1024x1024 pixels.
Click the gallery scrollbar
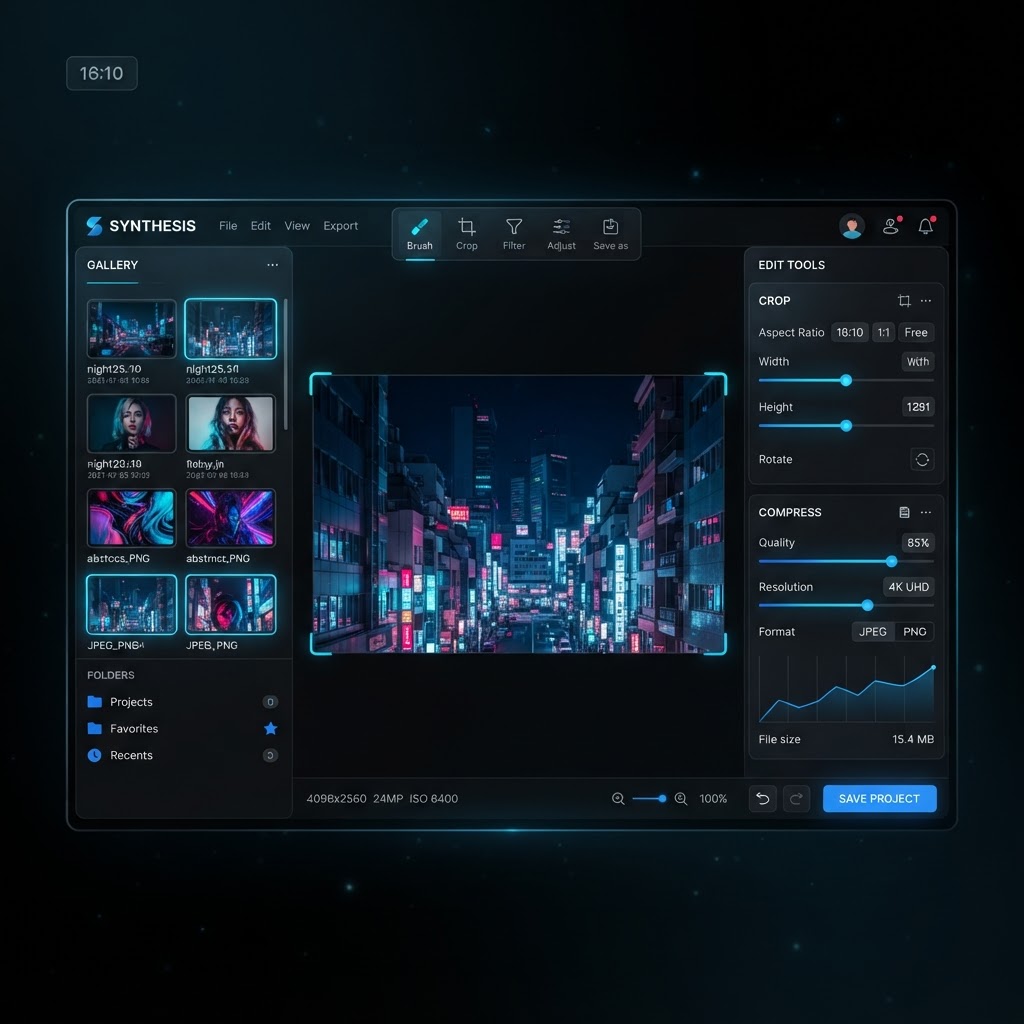click(x=285, y=364)
